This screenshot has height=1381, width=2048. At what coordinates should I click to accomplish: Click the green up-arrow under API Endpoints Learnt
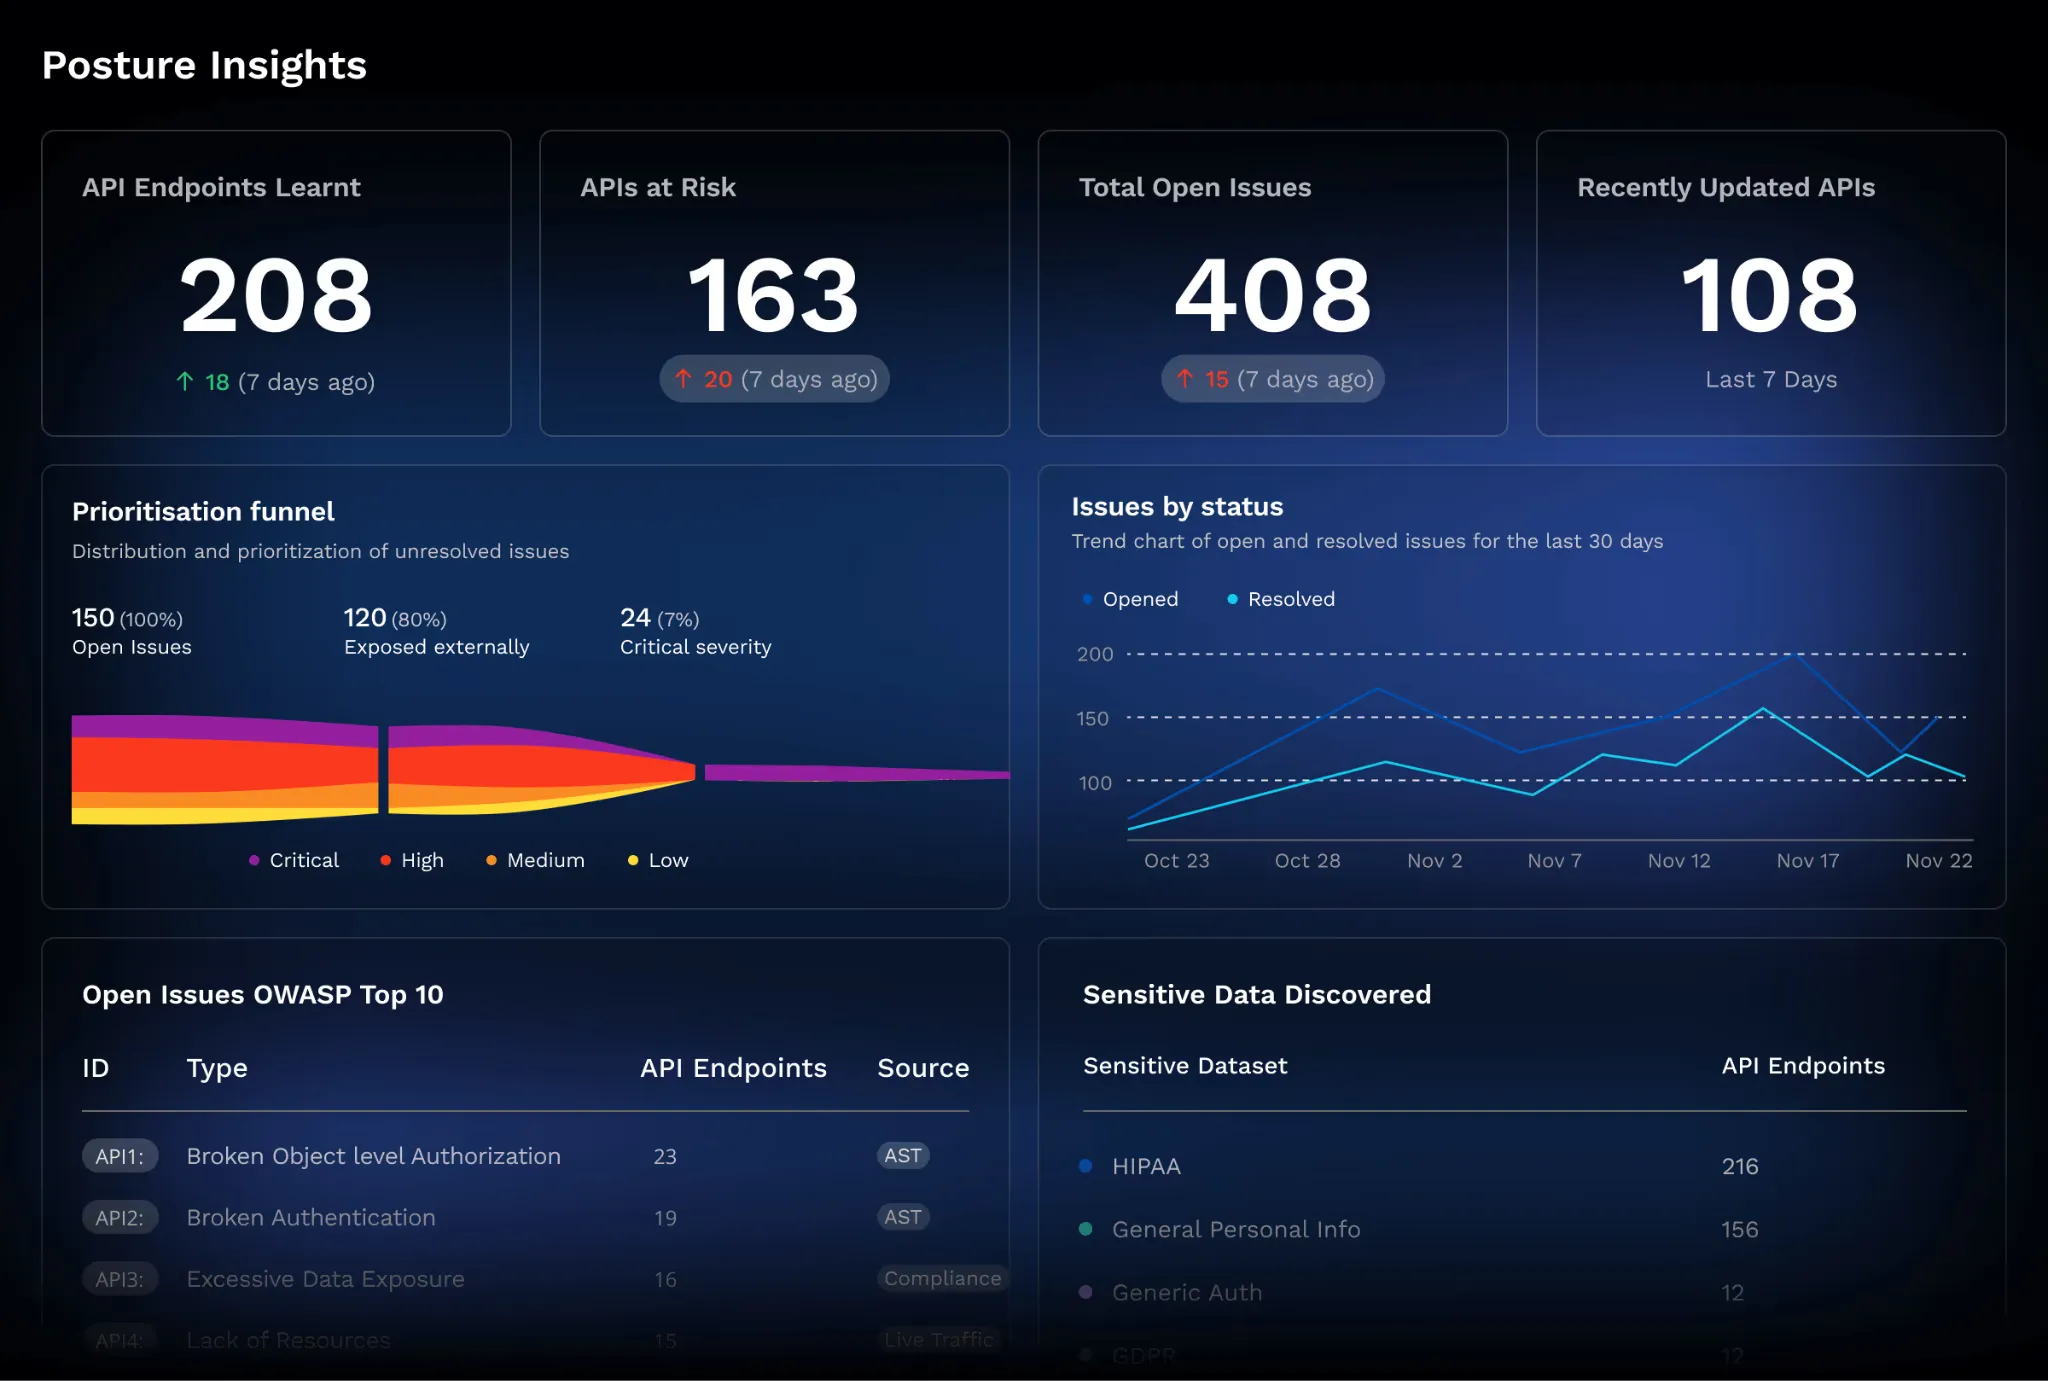point(185,381)
